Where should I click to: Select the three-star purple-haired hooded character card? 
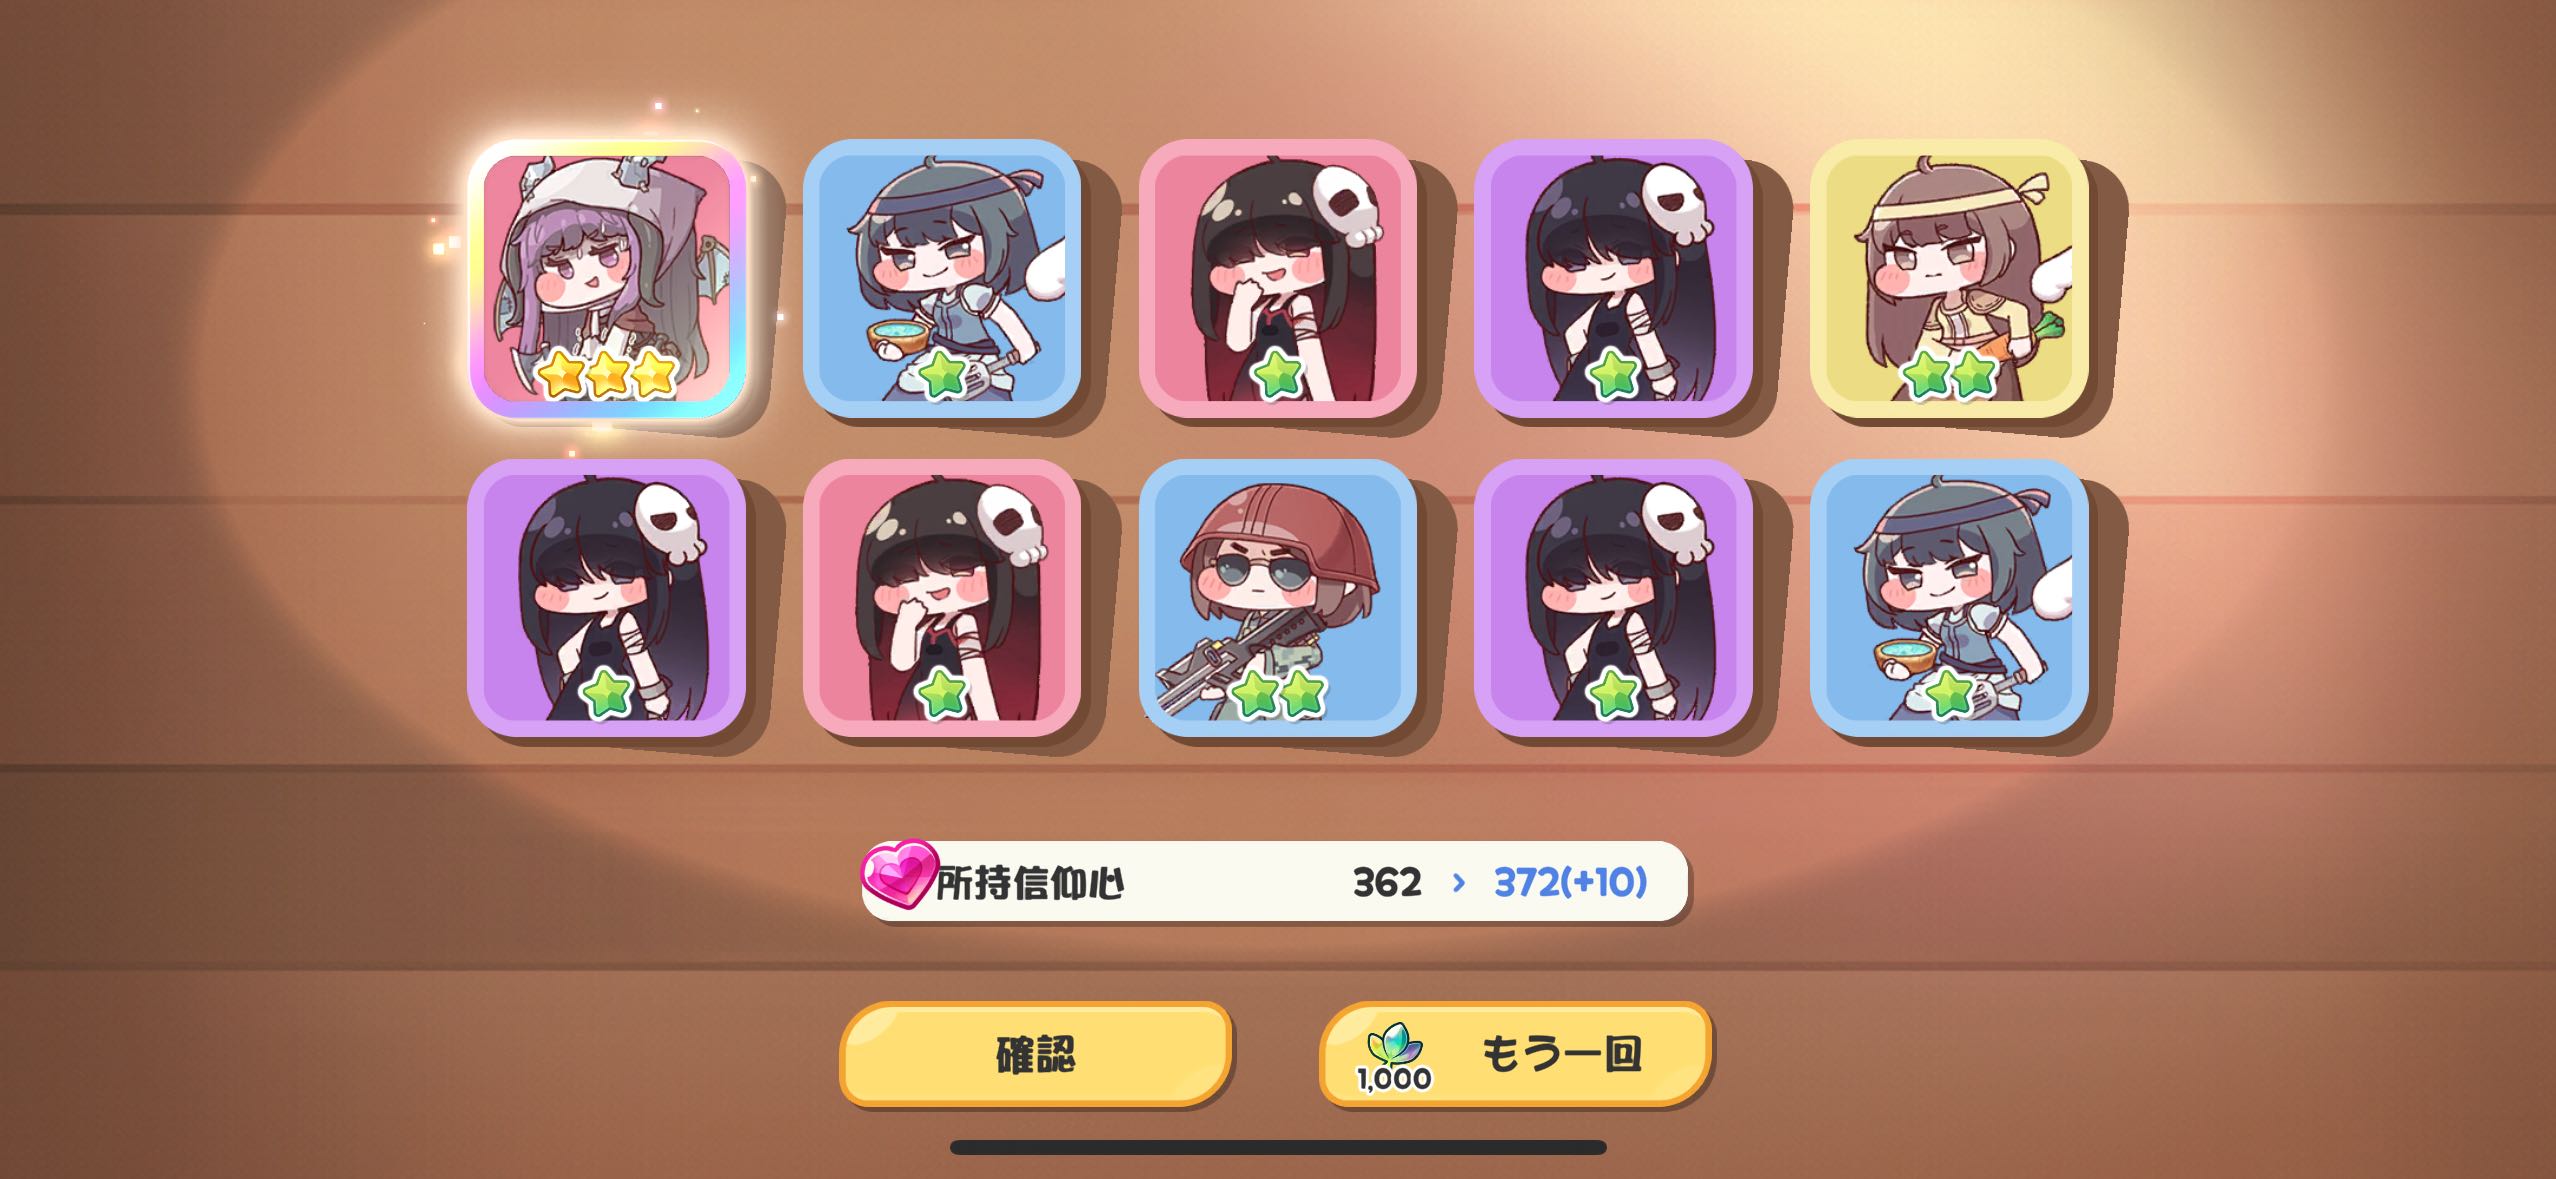(x=607, y=278)
